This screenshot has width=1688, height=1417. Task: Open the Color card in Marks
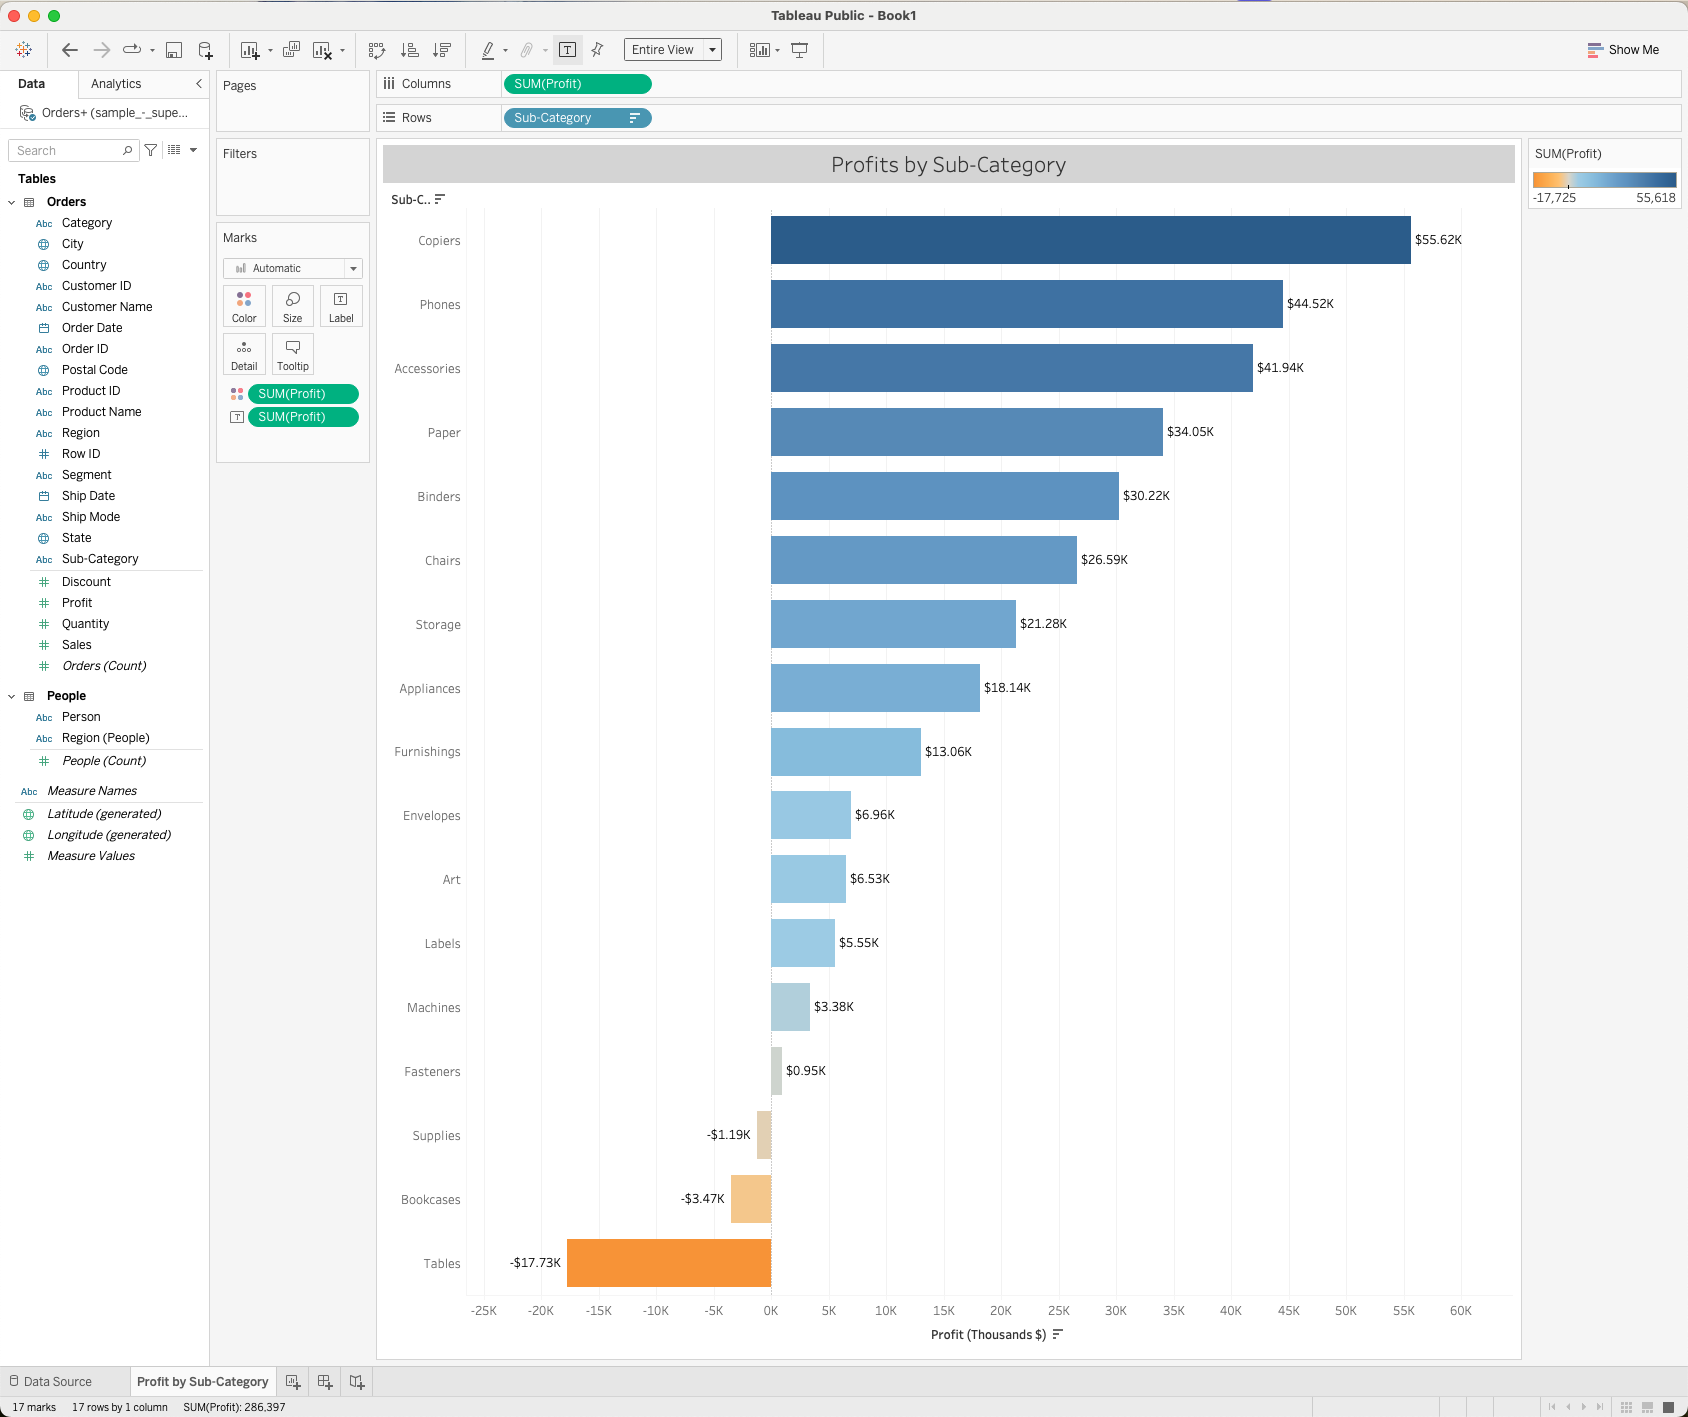click(x=244, y=306)
